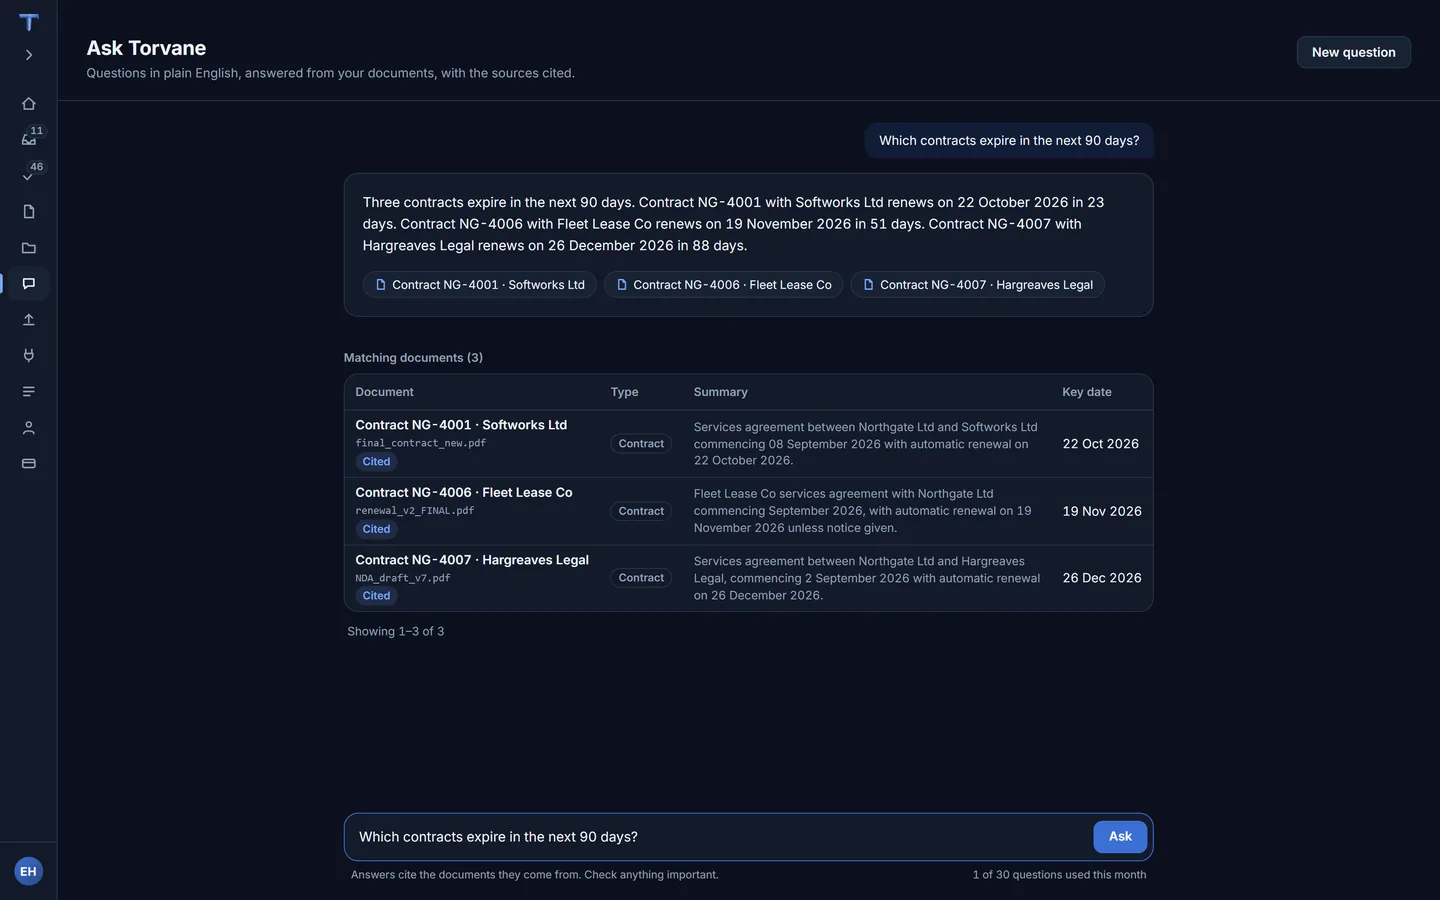Open the Contract NG-4001 · Softworks Ltd table row title
This screenshot has width=1440, height=900.
point(461,425)
